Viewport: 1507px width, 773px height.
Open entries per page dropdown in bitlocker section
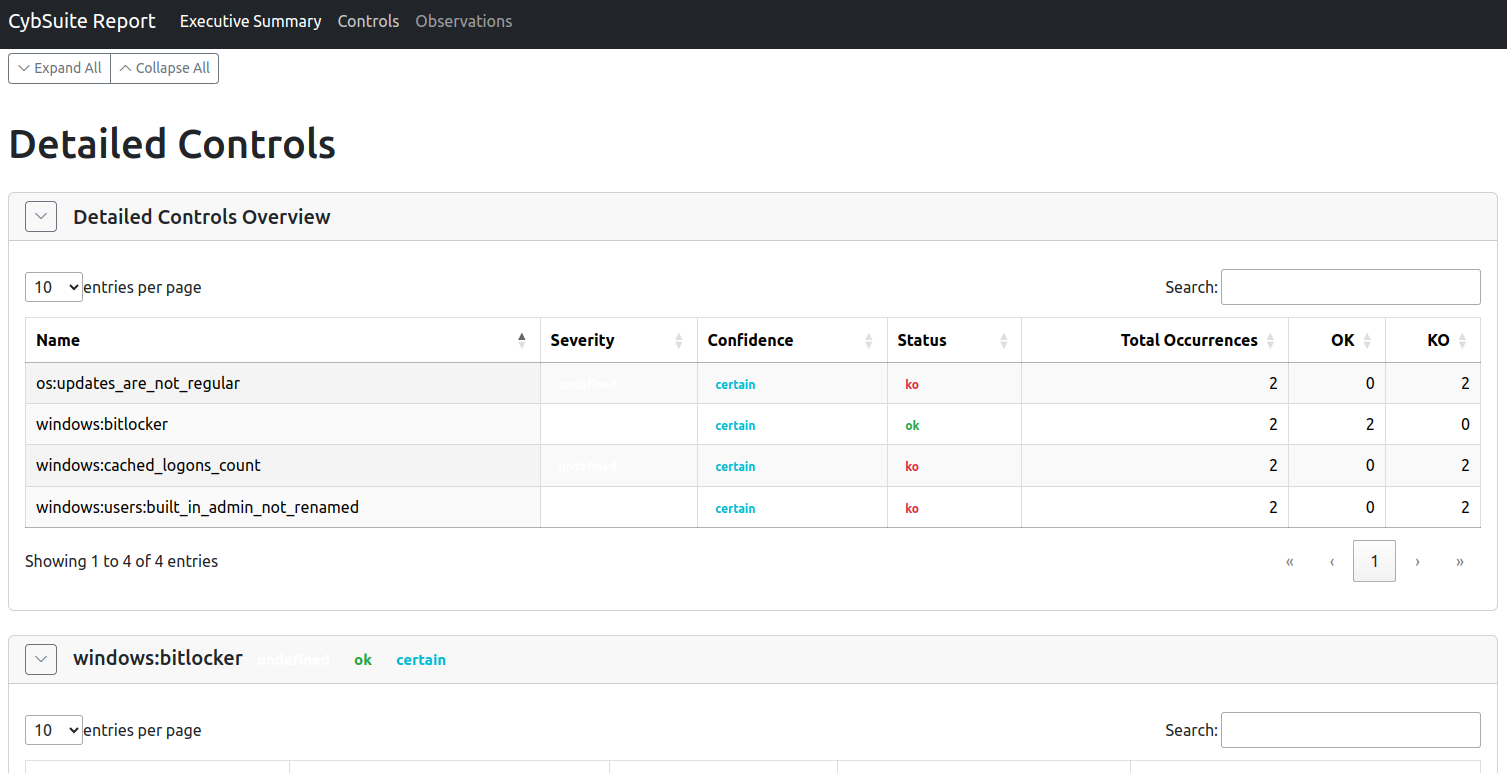54,730
